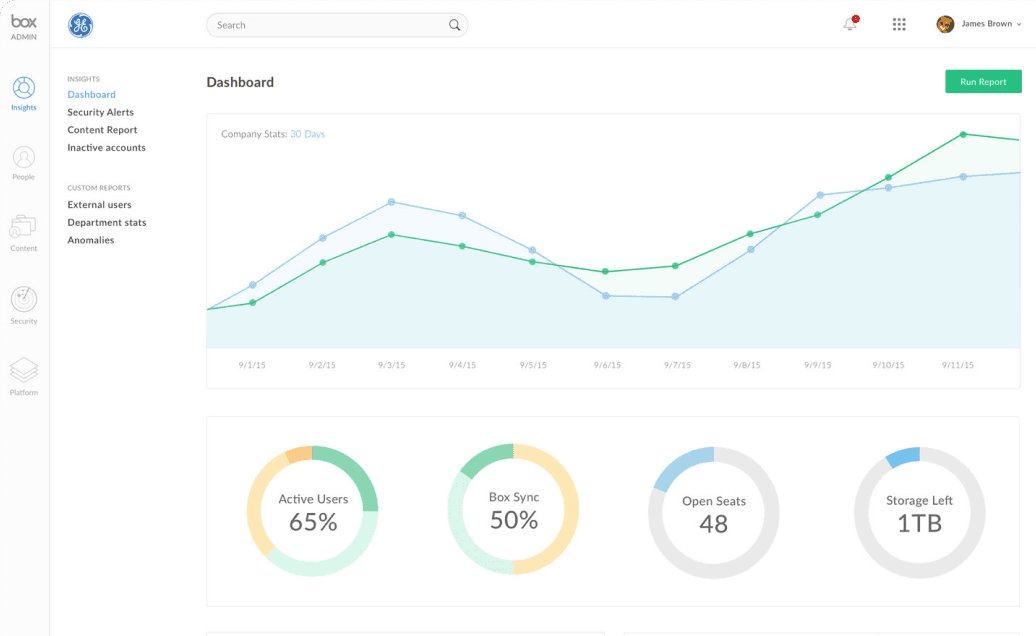Open Security Alerts
Screen dimensions: 1036x636
[x=100, y=112]
